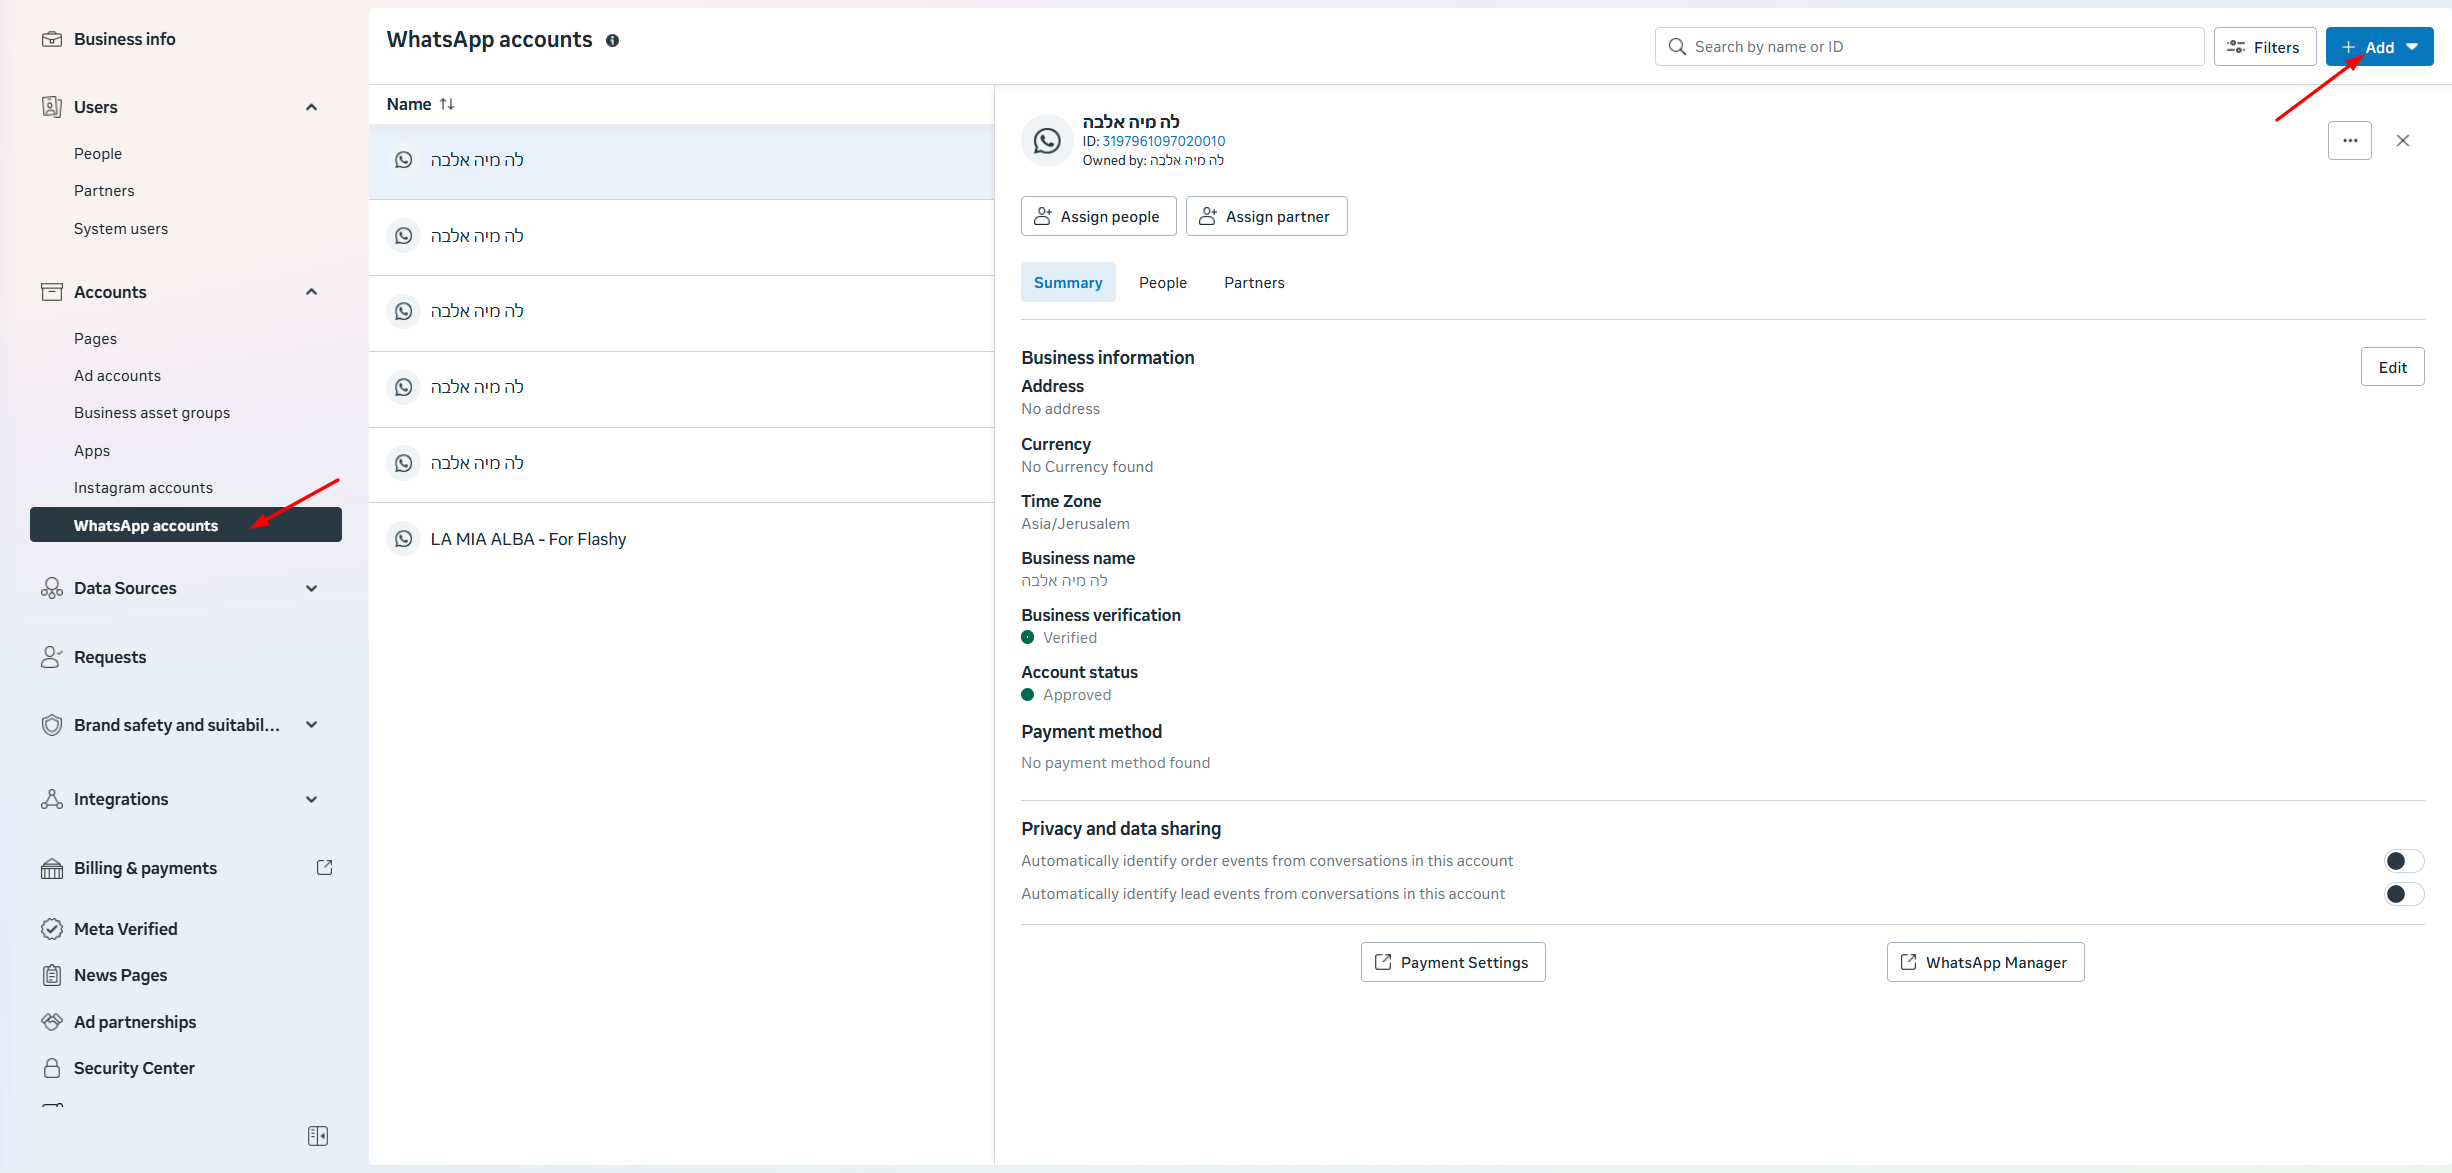
Task: Click WhatsApp icon of LA MIA ALBA row
Action: click(x=404, y=539)
